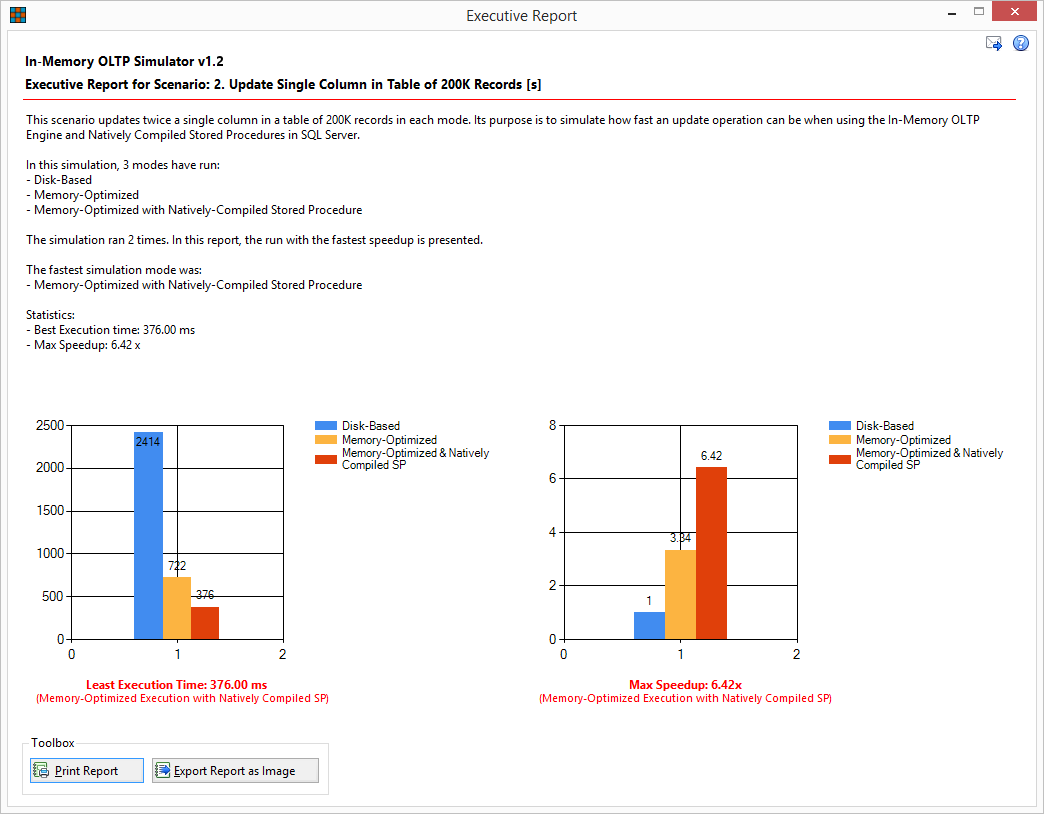Screen dimensions: 1044x814
Task: Click the email report icon
Action: (993, 44)
